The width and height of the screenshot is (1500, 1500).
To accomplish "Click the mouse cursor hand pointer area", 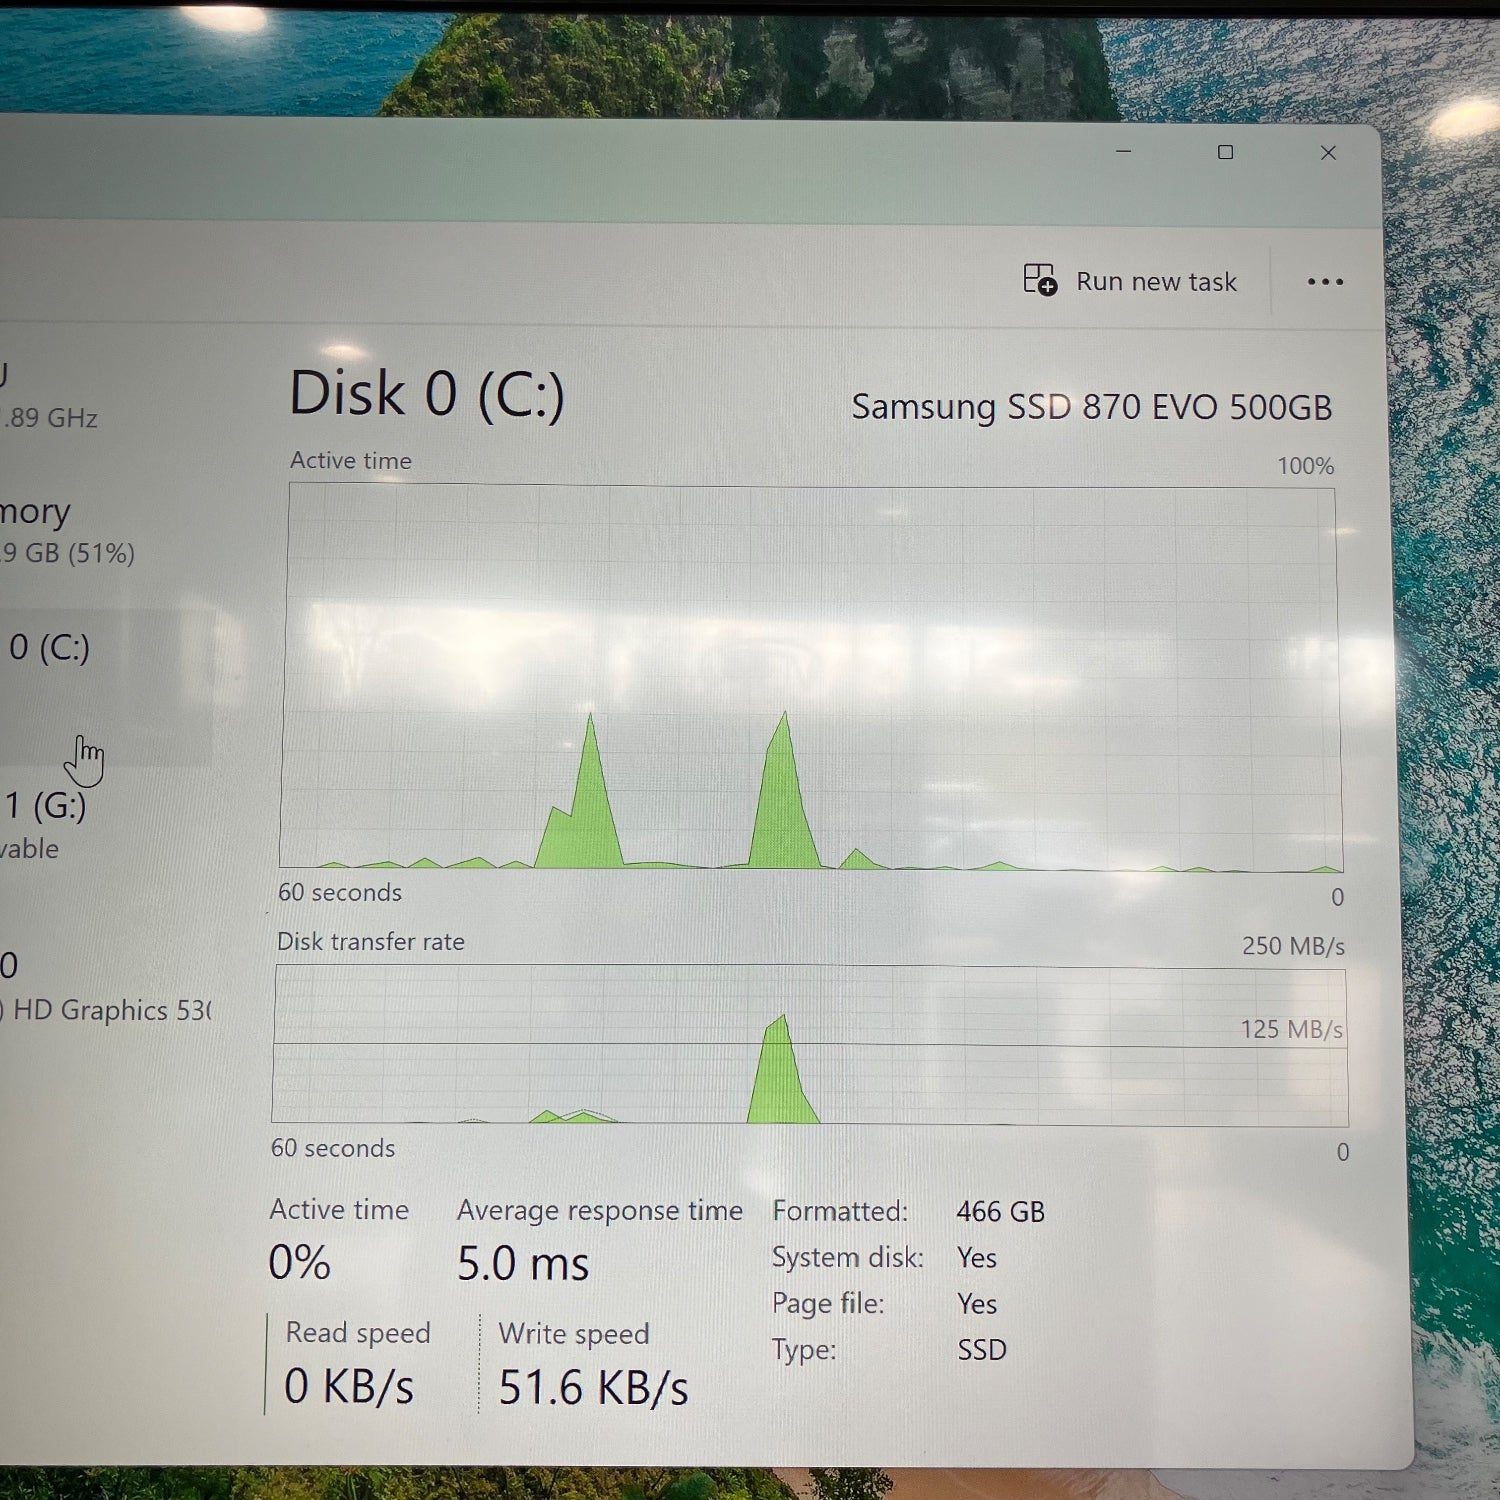I will 85,760.
